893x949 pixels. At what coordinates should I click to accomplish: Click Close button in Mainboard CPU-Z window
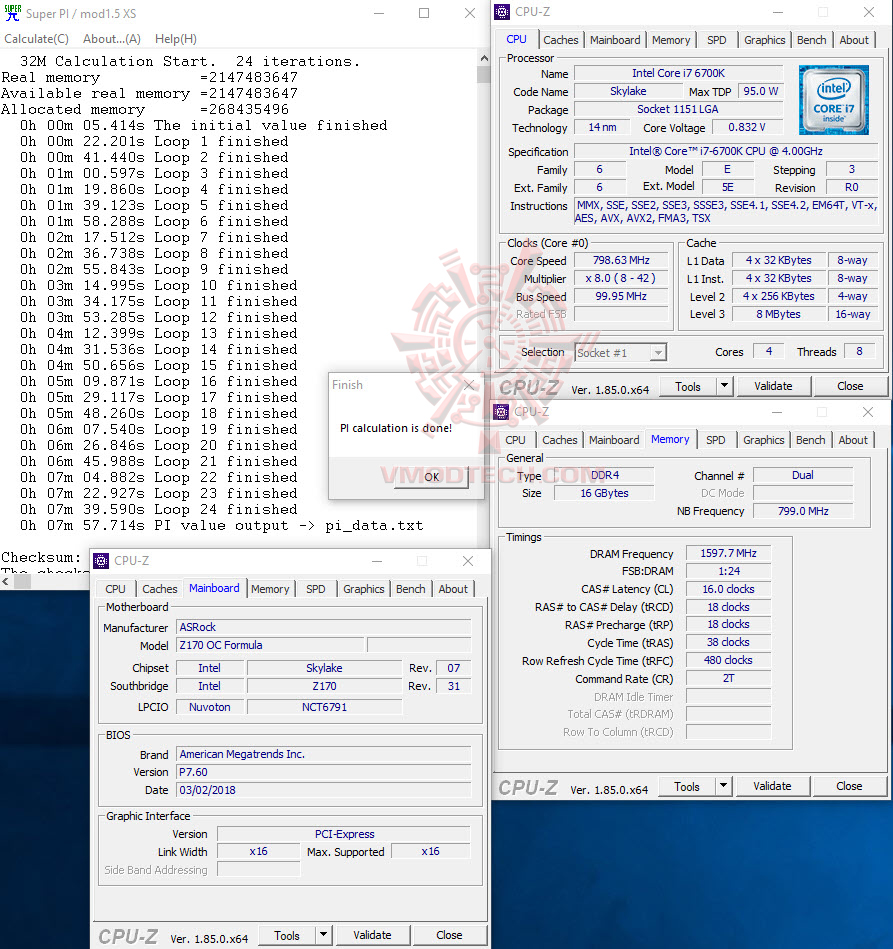(449, 936)
